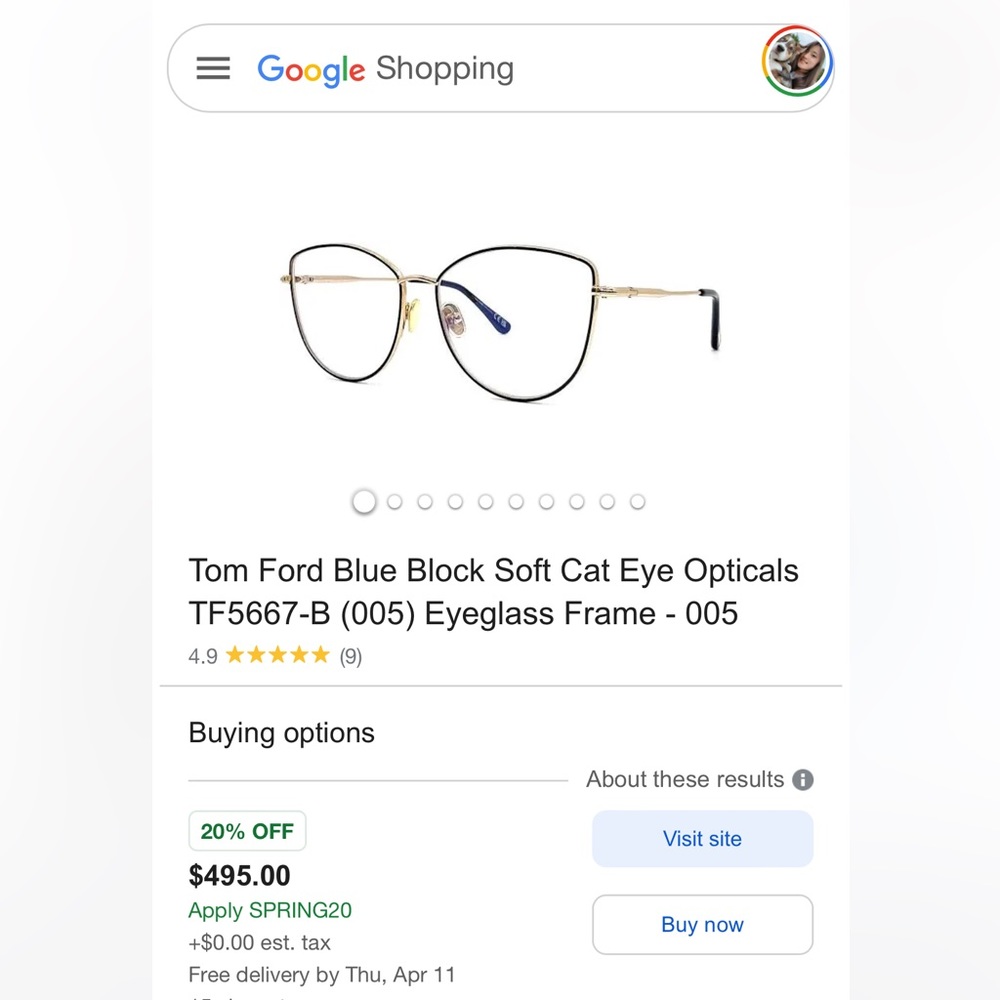This screenshot has height=1000, width=1000.
Task: Click the fifth image carousel dot
Action: [485, 501]
